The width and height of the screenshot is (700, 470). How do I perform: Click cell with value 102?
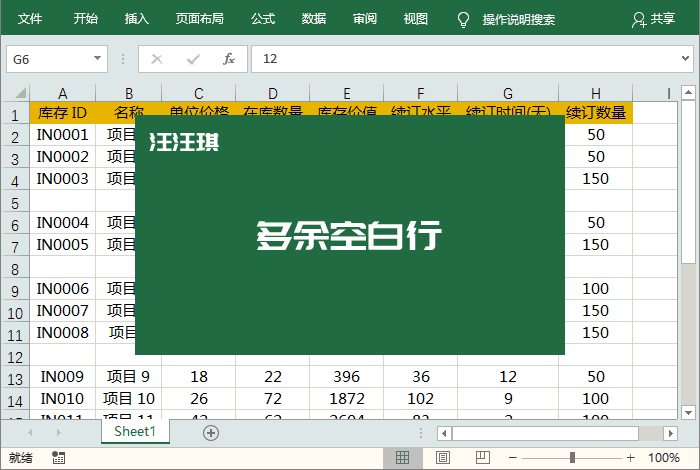421,399
